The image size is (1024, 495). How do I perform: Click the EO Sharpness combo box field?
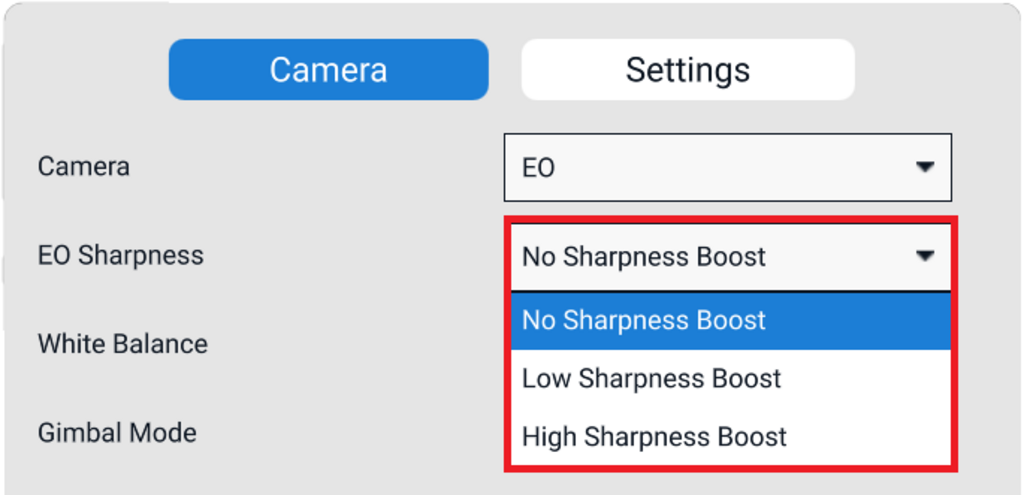[x=700, y=257]
